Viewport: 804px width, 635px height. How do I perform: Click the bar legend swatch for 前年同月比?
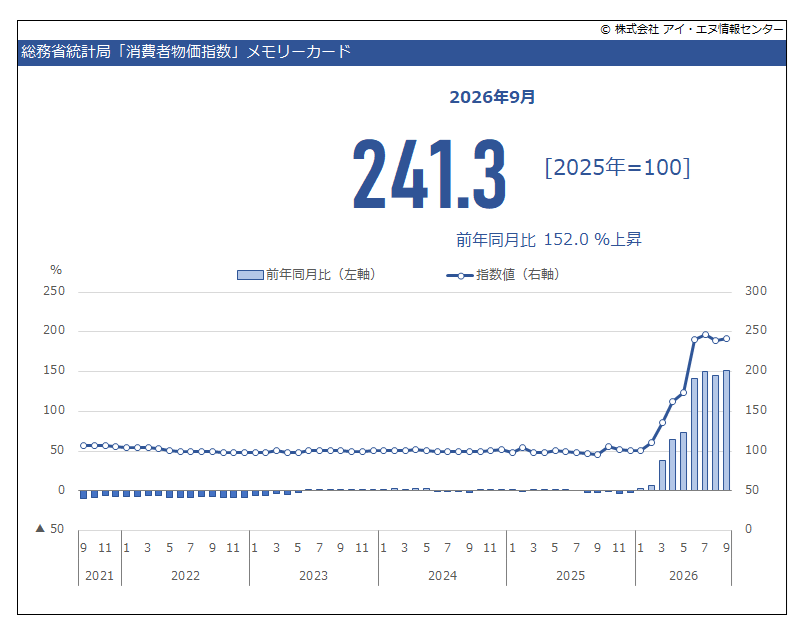(x=250, y=275)
